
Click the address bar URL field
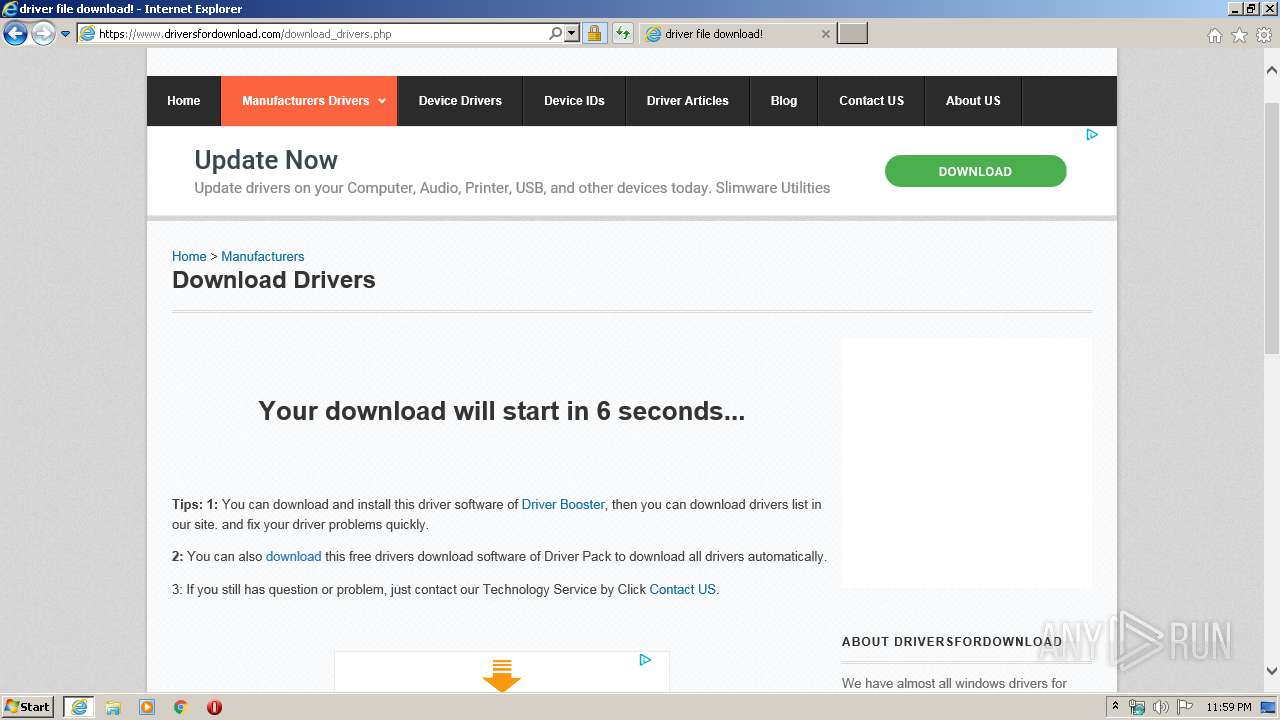[x=312, y=33]
